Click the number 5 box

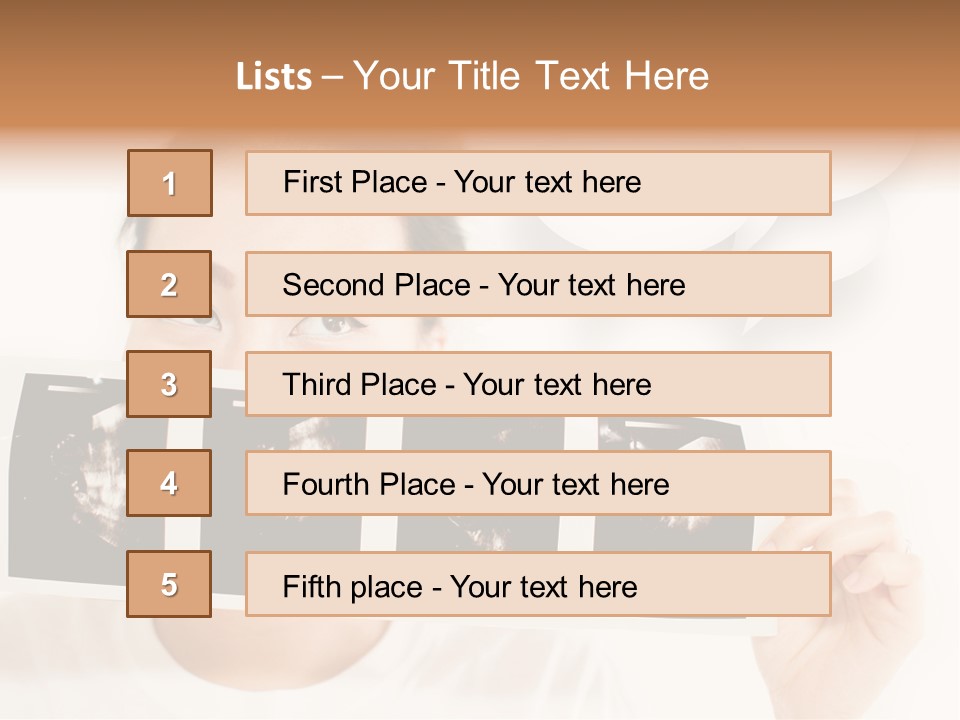click(170, 584)
